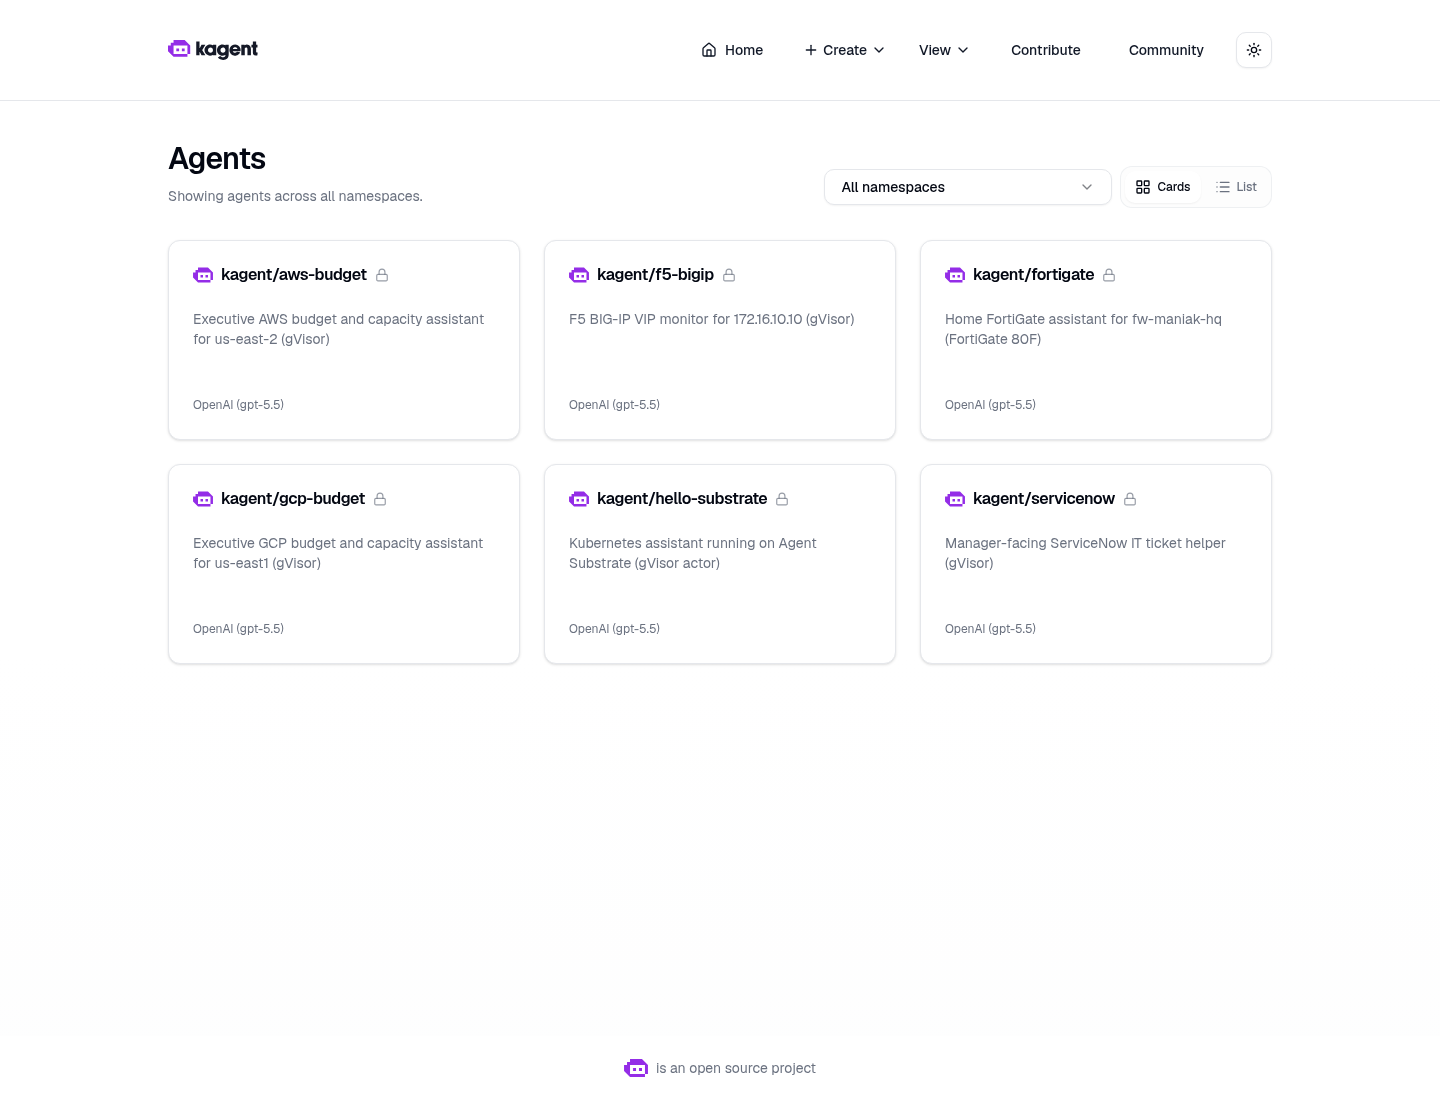Open the Community link
This screenshot has height=1100, width=1440.
click(x=1166, y=50)
